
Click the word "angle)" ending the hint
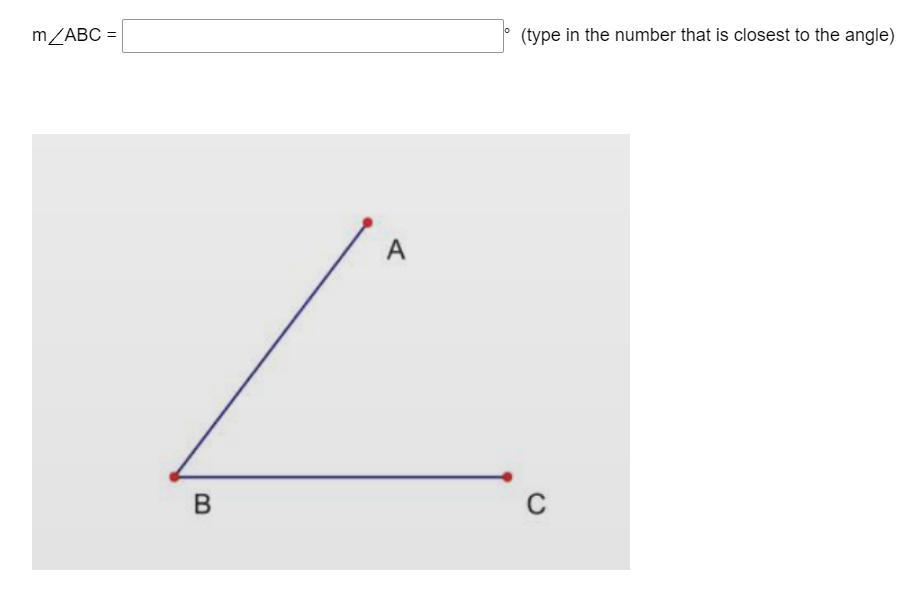pyautogui.click(x=869, y=36)
